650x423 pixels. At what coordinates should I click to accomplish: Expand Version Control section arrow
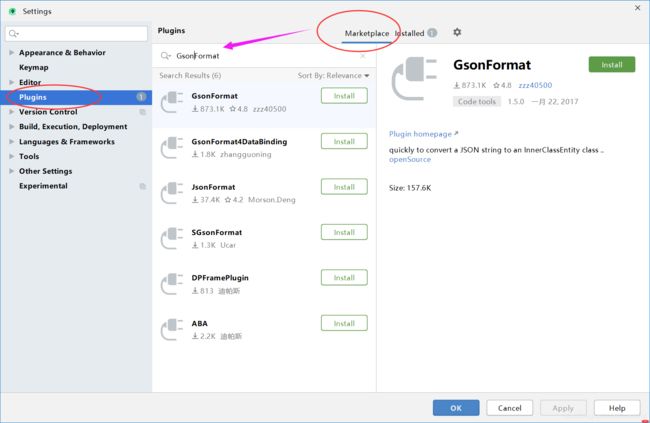(x=12, y=112)
